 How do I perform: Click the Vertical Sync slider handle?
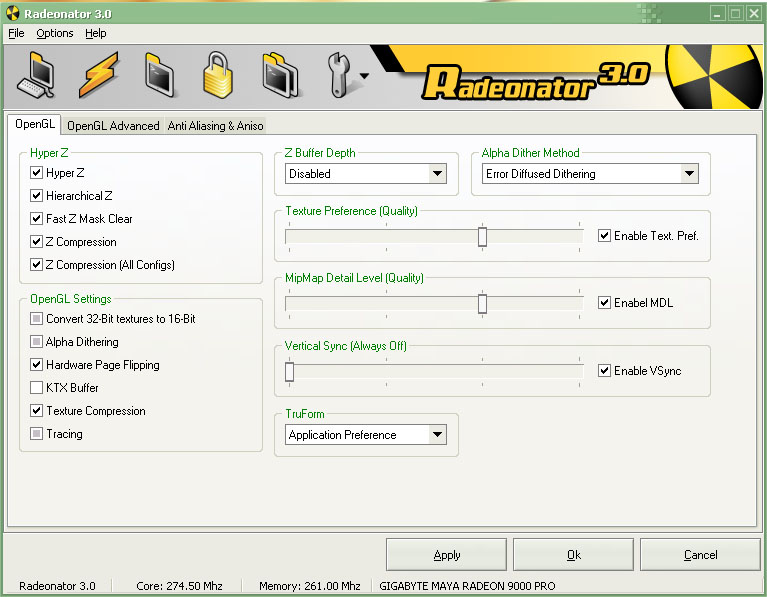tap(290, 371)
